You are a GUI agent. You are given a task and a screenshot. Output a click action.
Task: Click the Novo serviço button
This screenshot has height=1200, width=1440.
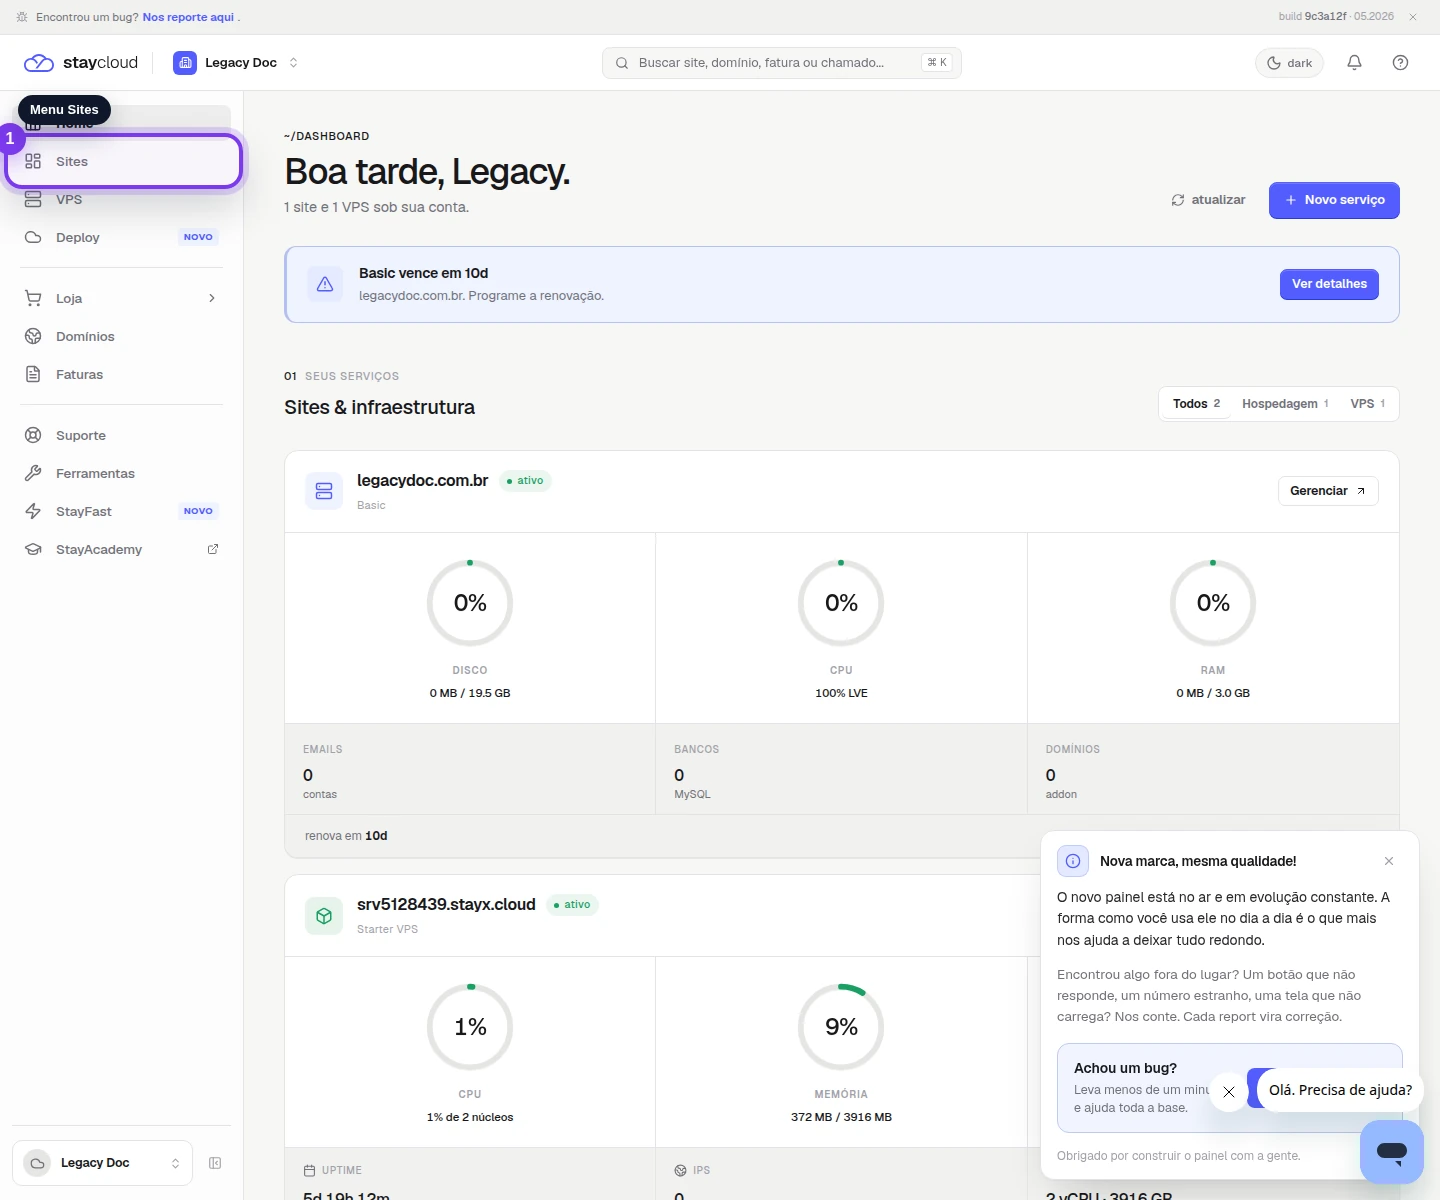click(1334, 200)
